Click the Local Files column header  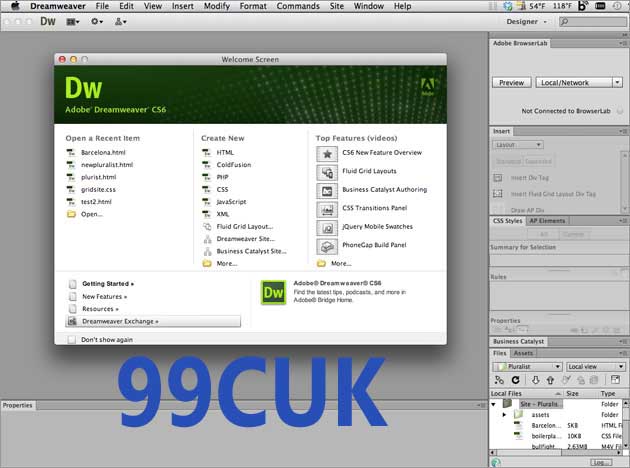526,394
